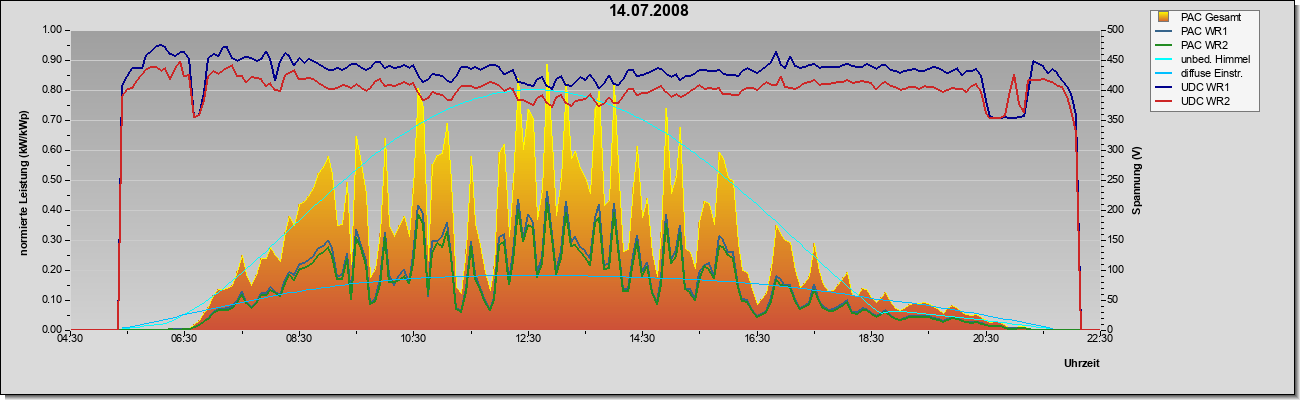The width and height of the screenshot is (1300, 400).
Task: Click the 250 label on voltage axis
Action: pos(1113,180)
